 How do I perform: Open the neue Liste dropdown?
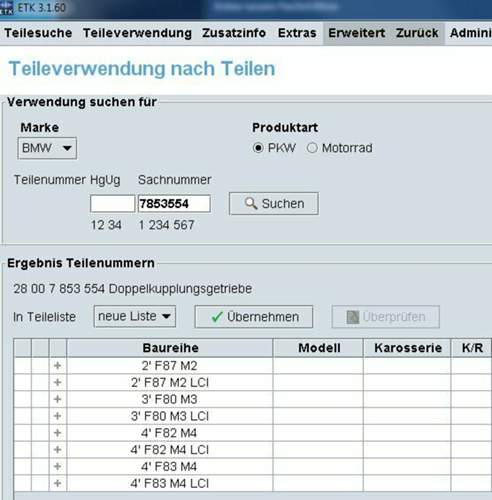coord(135,316)
